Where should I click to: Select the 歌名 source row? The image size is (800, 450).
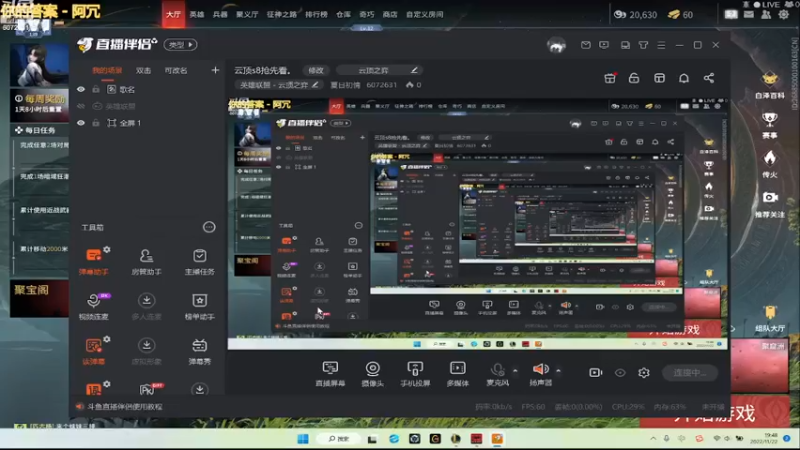148,89
